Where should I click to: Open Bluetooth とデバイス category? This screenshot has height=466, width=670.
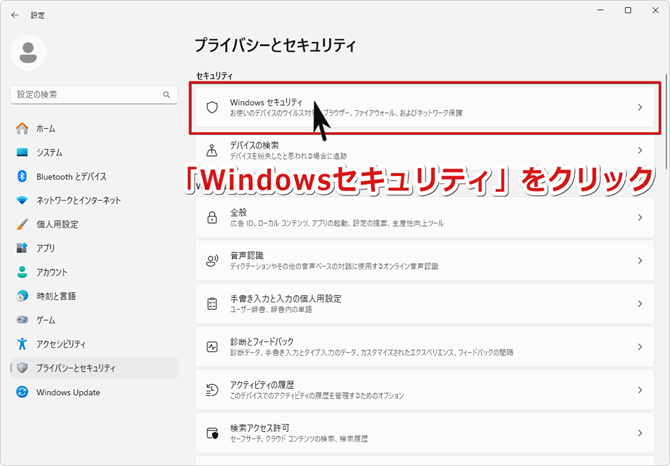click(x=94, y=176)
